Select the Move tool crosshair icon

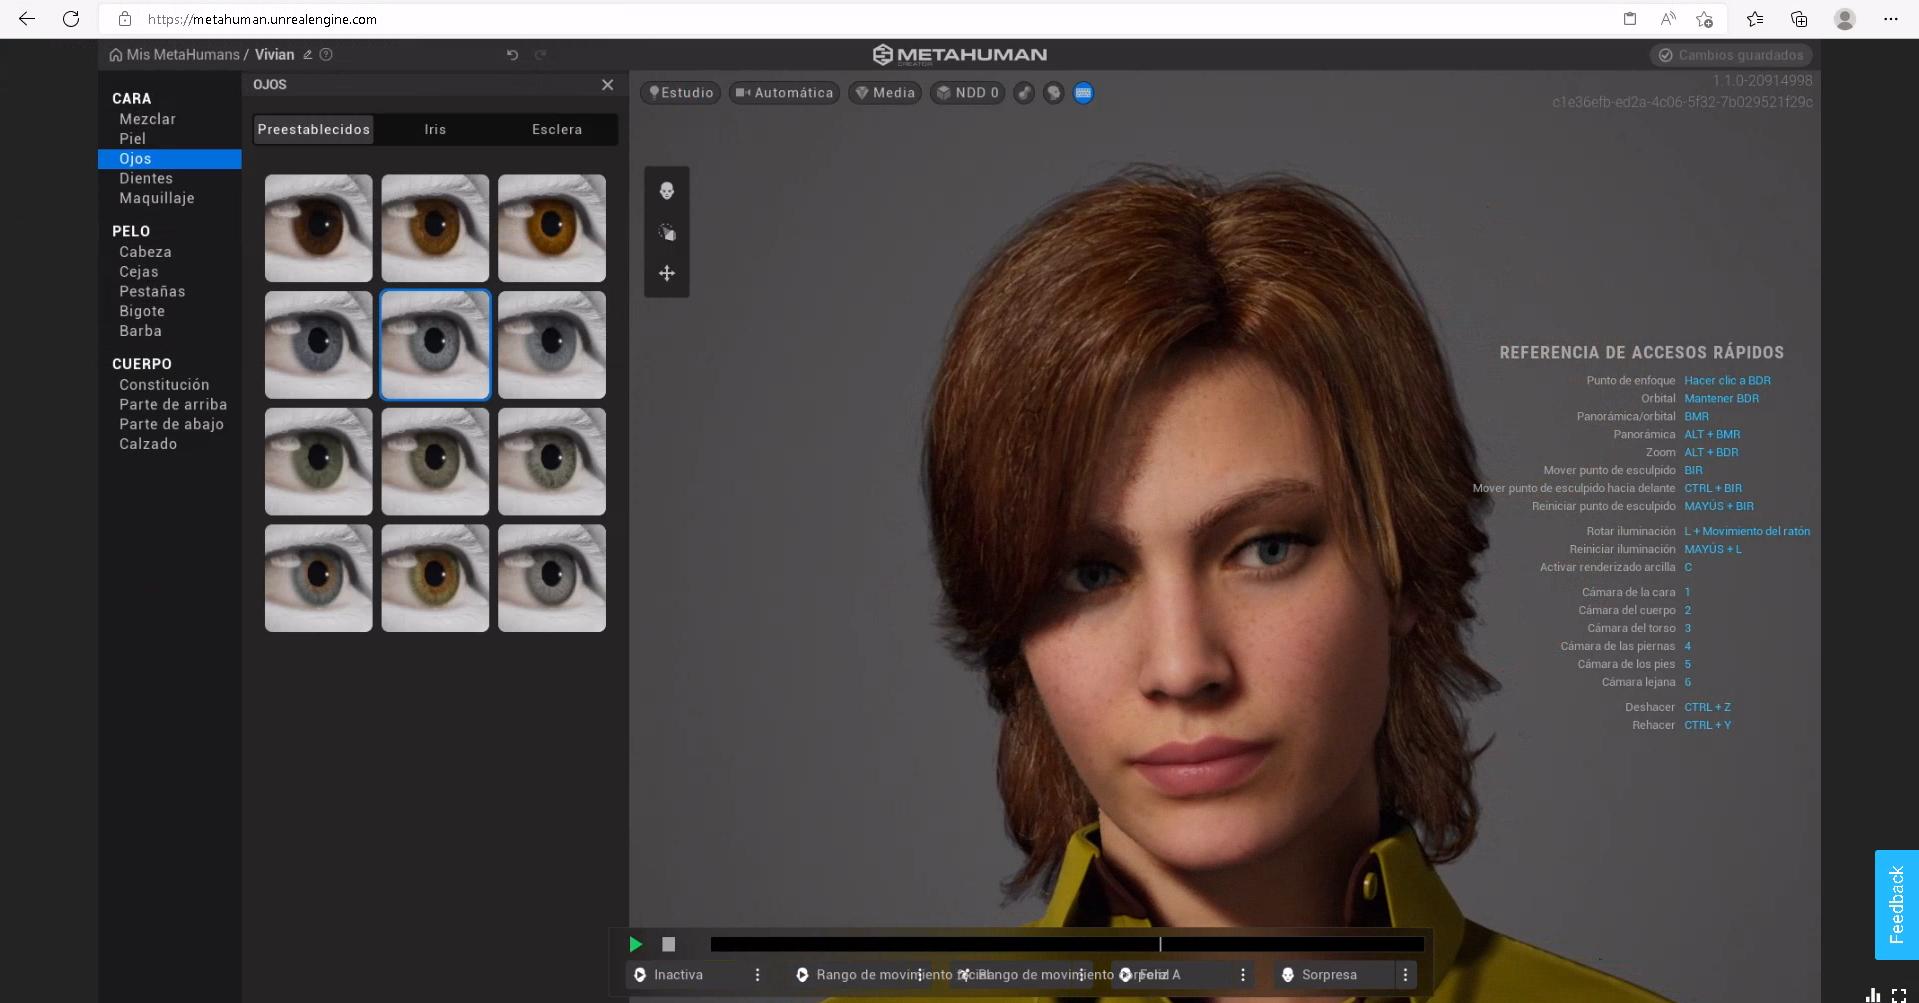pyautogui.click(x=667, y=273)
